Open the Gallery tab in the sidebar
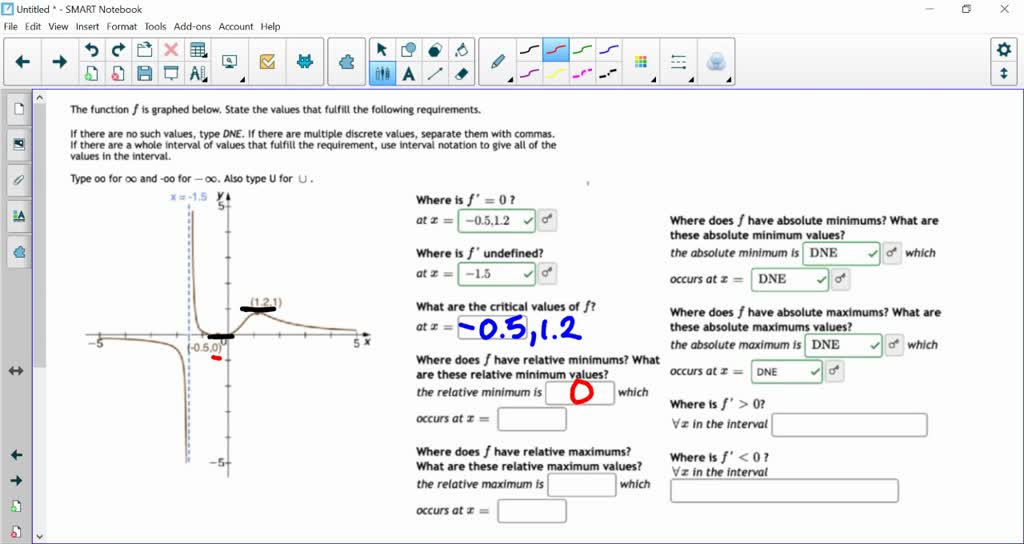Screen dimensions: 1024x544 click(19, 144)
